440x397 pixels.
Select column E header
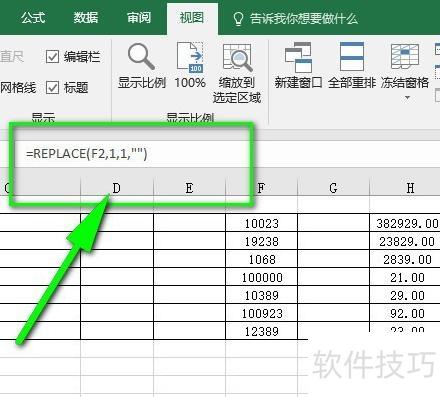(x=189, y=188)
